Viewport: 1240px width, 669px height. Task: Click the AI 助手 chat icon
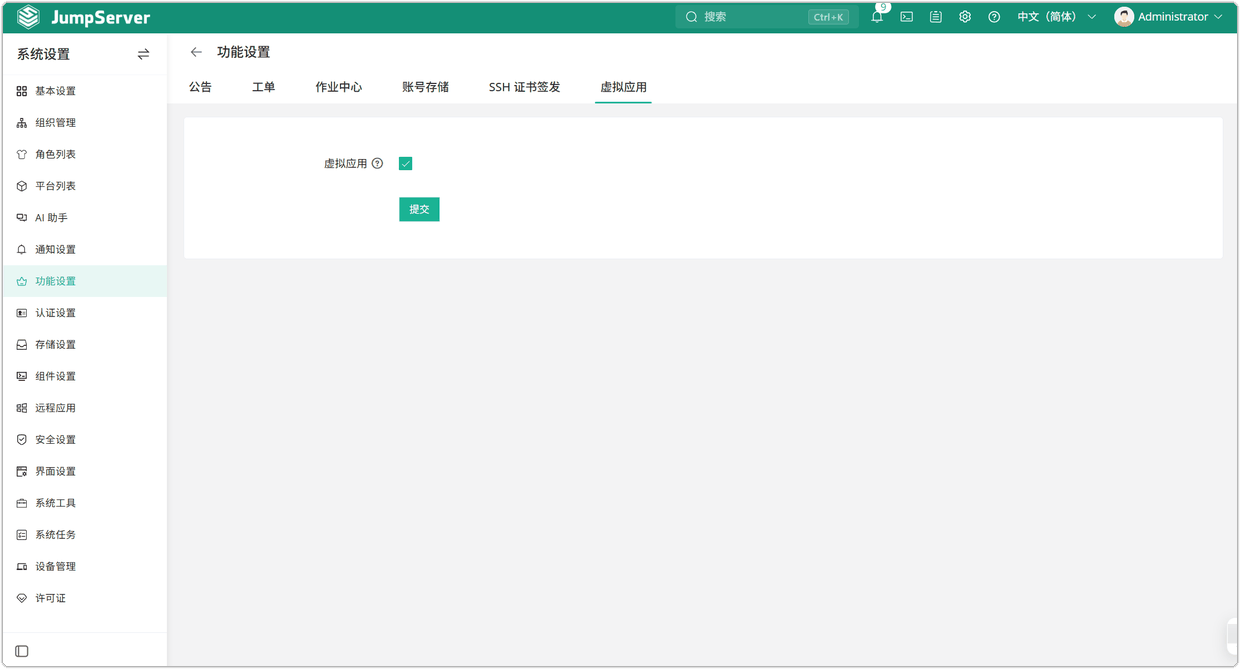(22, 218)
